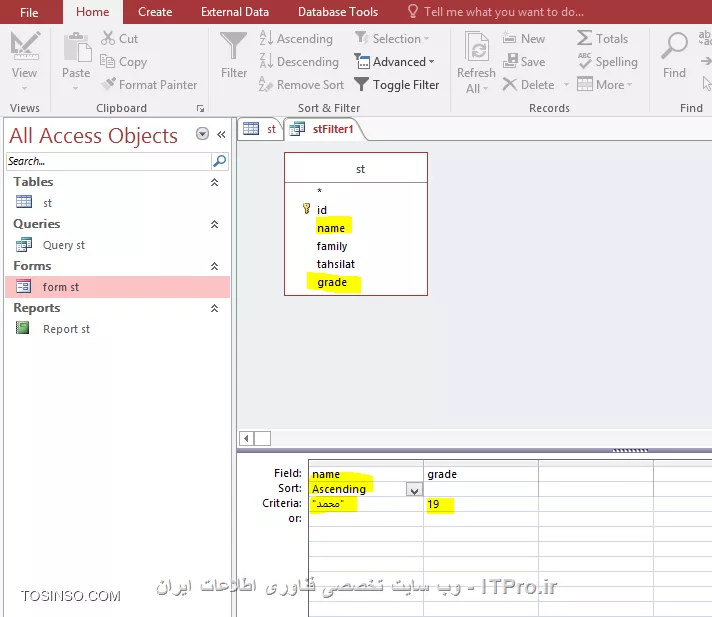Select name field in st table
Screen dimensions: 712x617
click(x=331, y=228)
